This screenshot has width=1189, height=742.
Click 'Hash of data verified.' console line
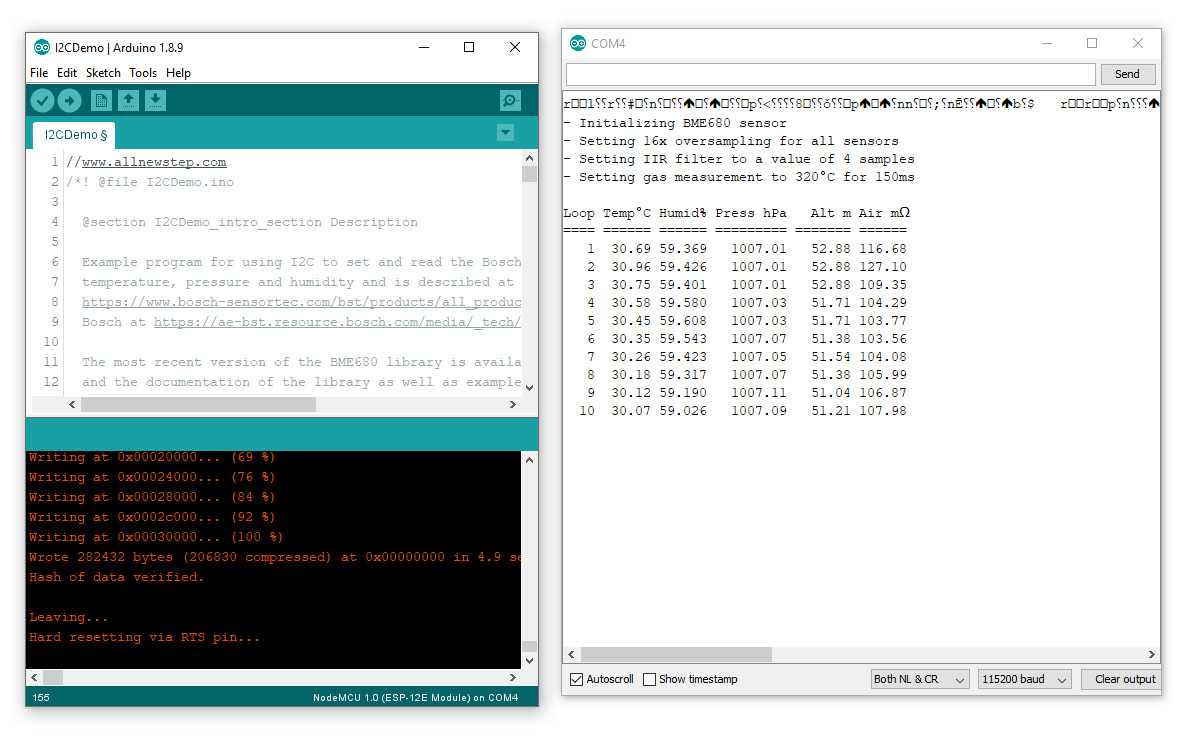click(x=117, y=577)
